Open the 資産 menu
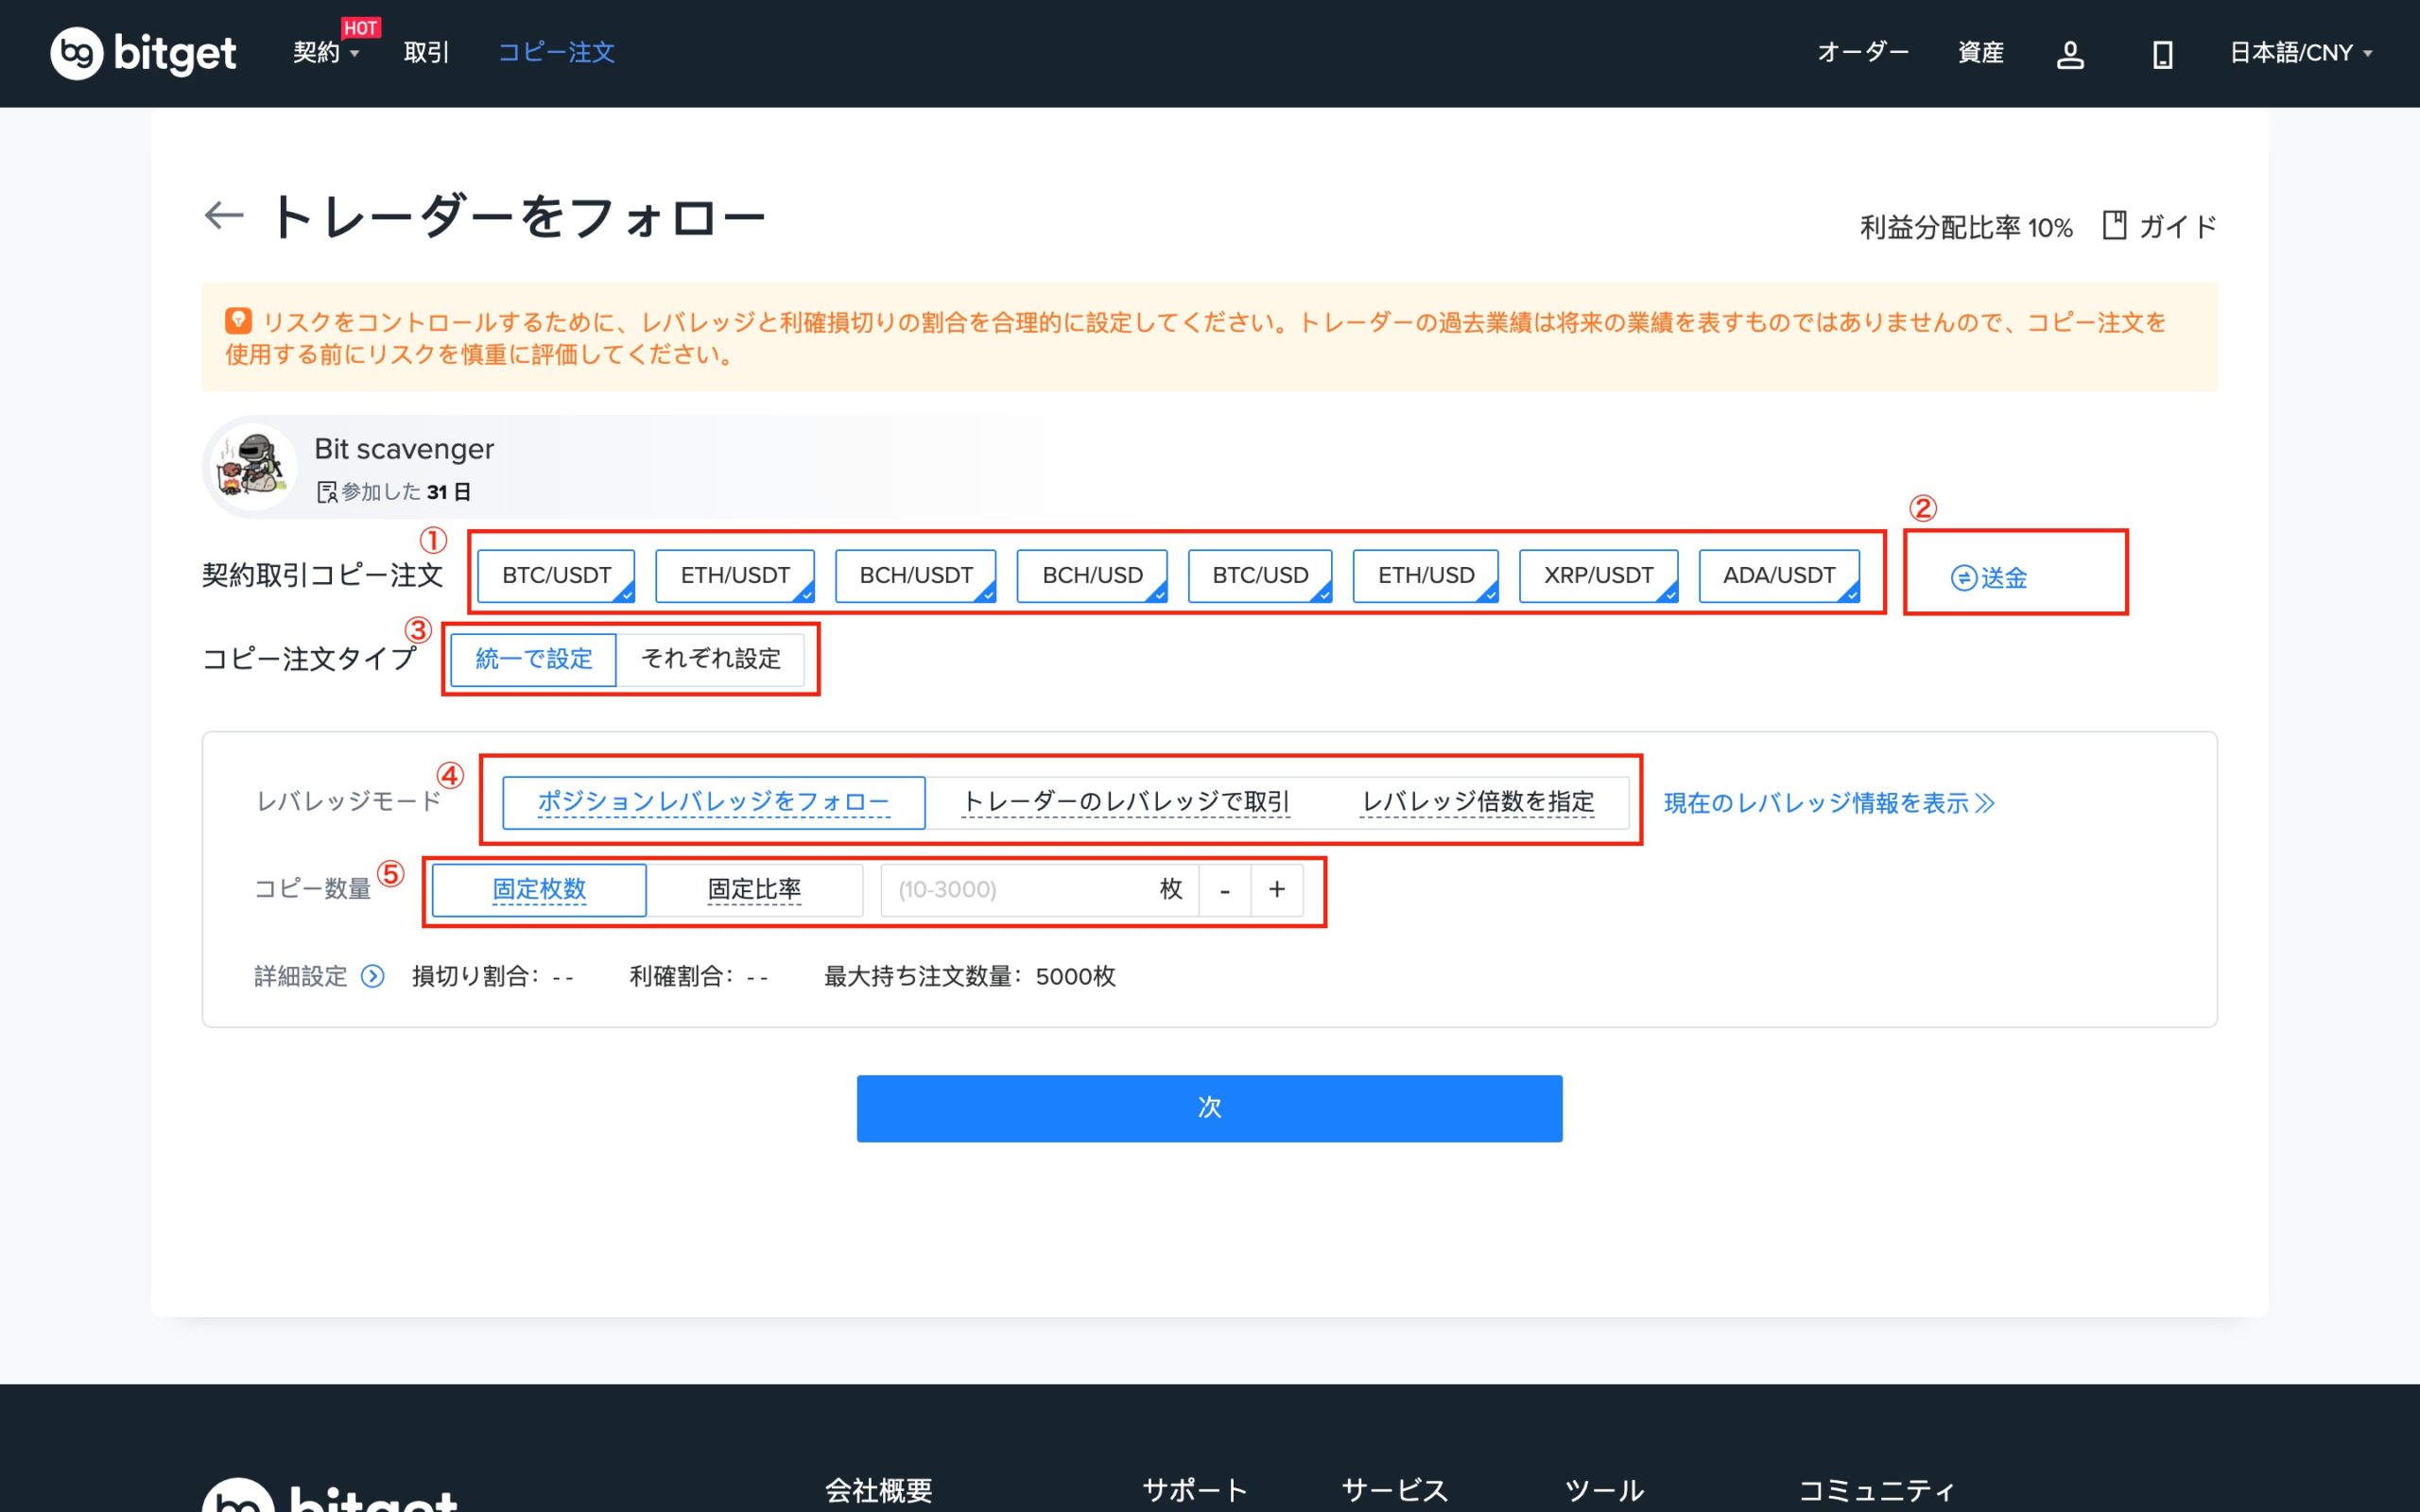This screenshot has width=2420, height=1512. (x=1980, y=52)
